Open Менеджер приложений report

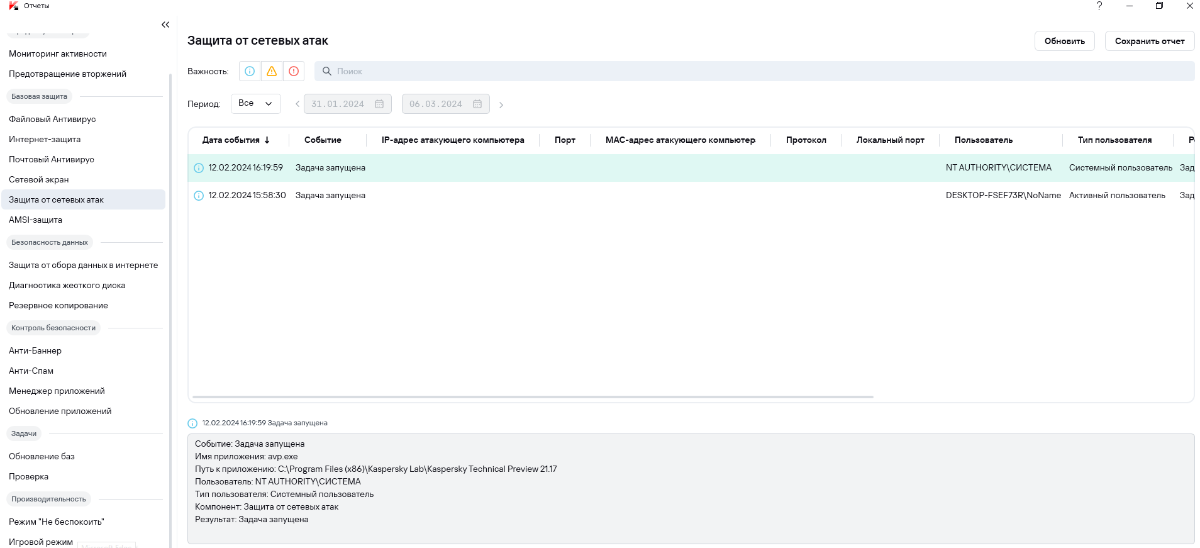57,391
